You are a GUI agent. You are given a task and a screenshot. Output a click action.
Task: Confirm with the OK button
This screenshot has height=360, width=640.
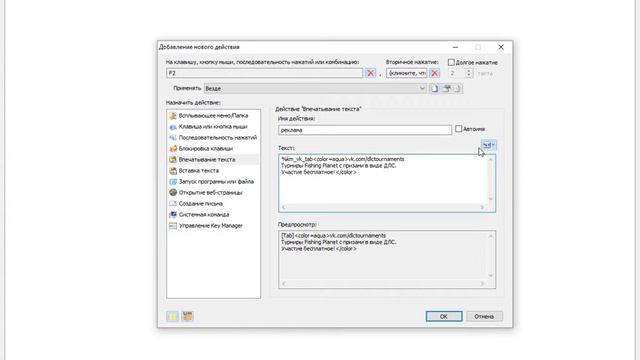[x=444, y=316]
